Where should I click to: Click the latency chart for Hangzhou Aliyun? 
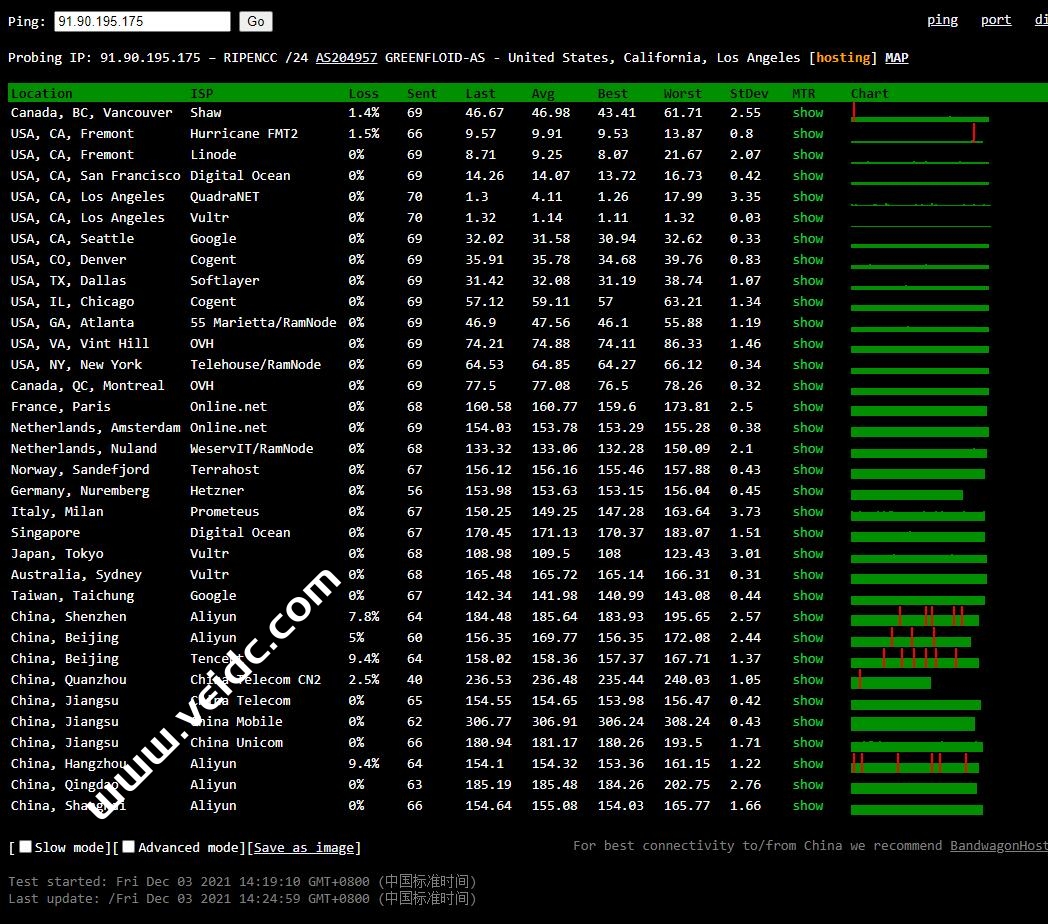pos(914,765)
